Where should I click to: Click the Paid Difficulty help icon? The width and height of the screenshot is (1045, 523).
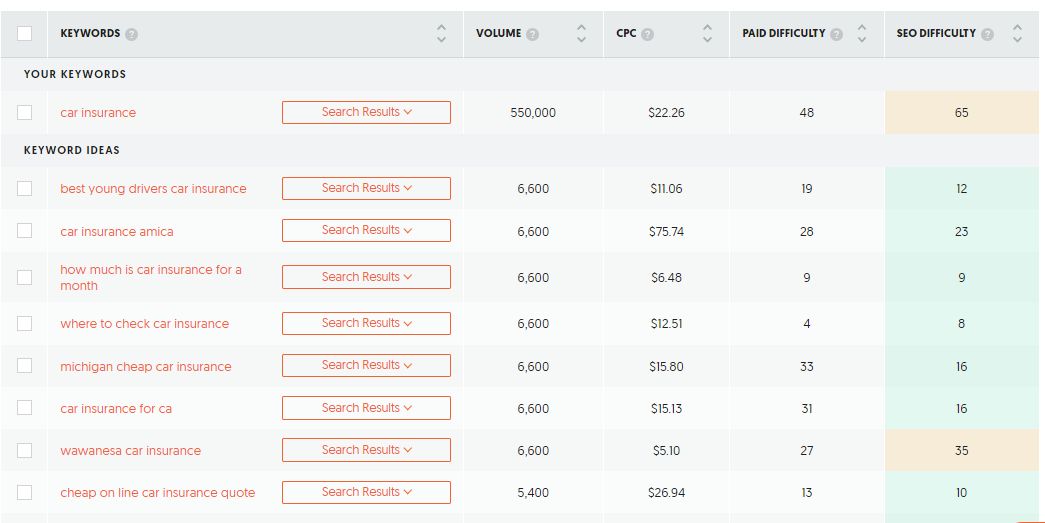[837, 34]
